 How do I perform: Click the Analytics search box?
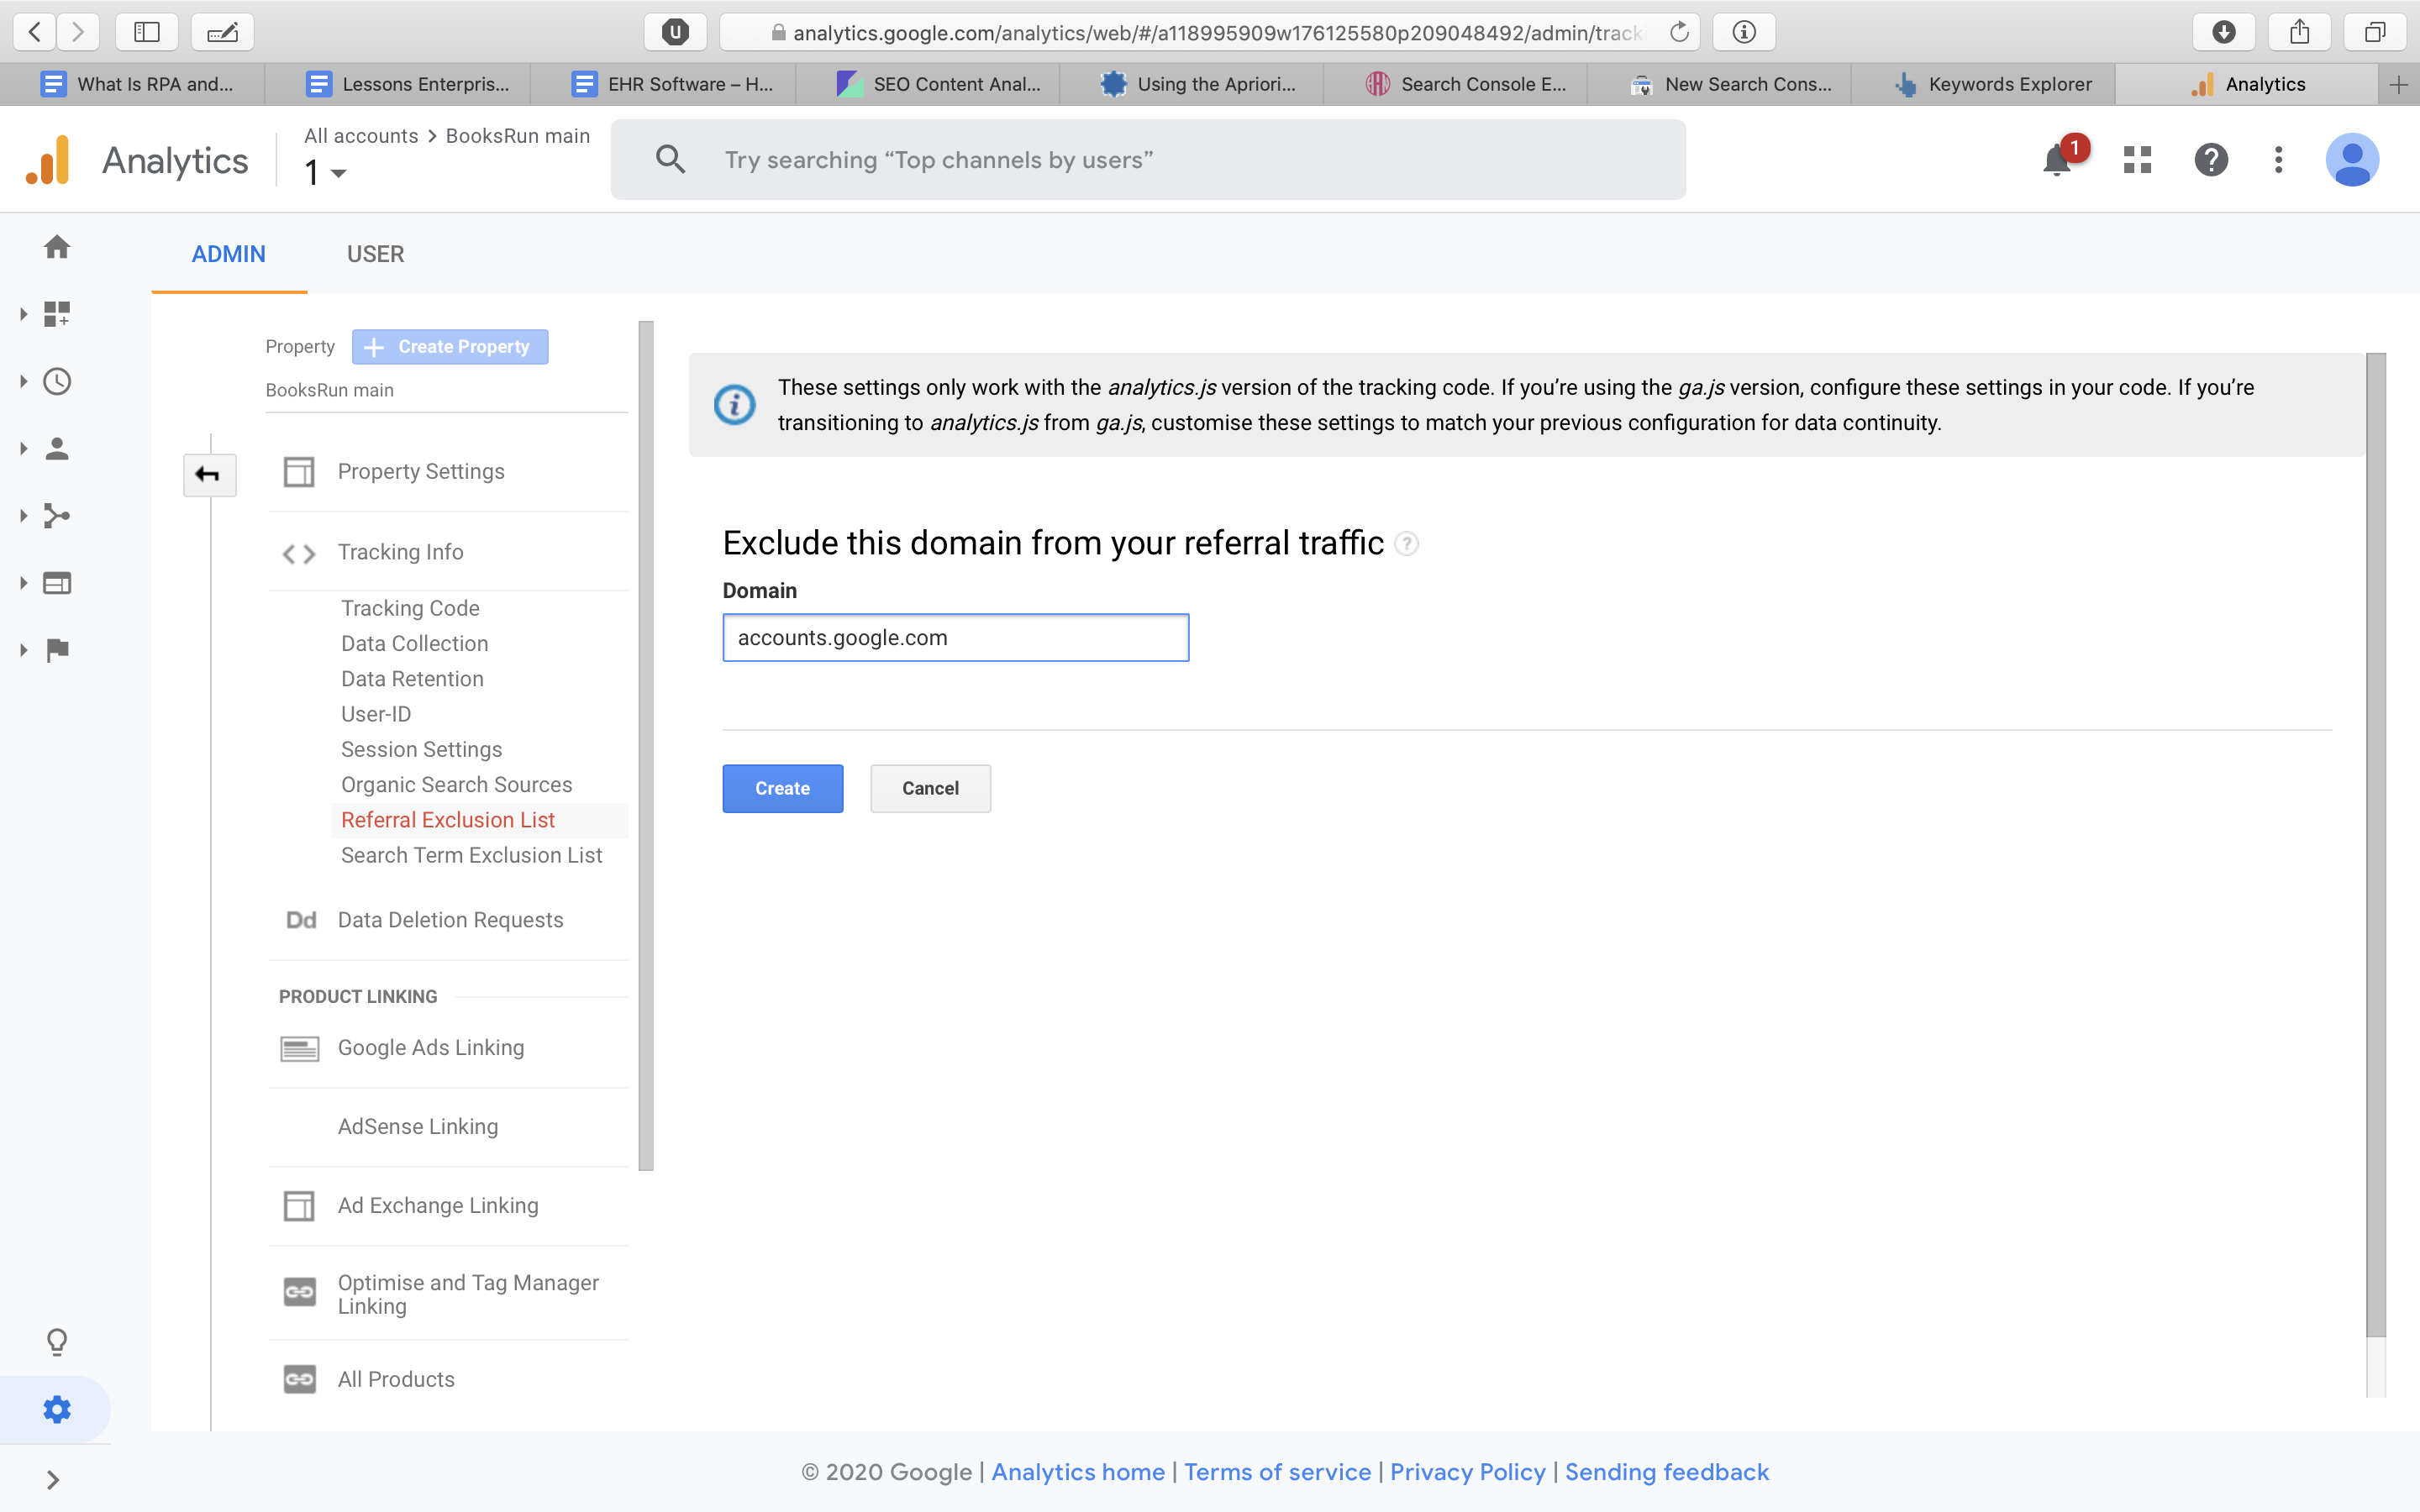click(1148, 160)
